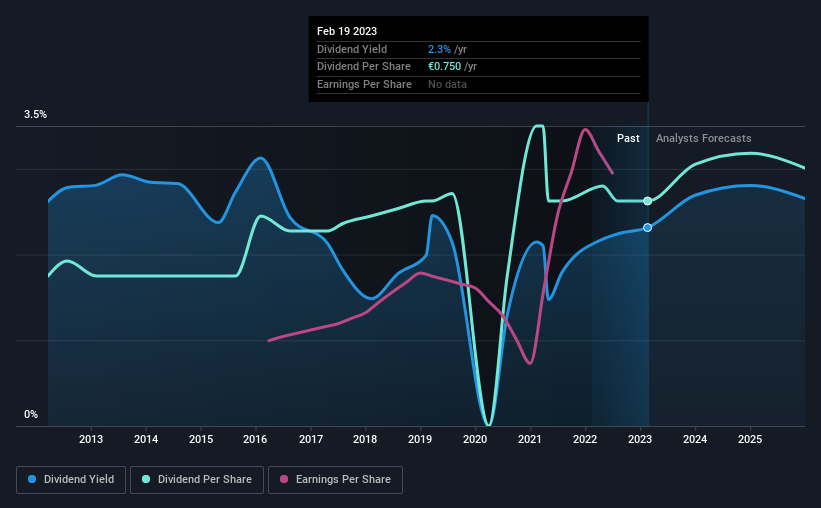The image size is (821, 508).
Task: Click the 2015 x-axis label
Action: pyautogui.click(x=201, y=439)
